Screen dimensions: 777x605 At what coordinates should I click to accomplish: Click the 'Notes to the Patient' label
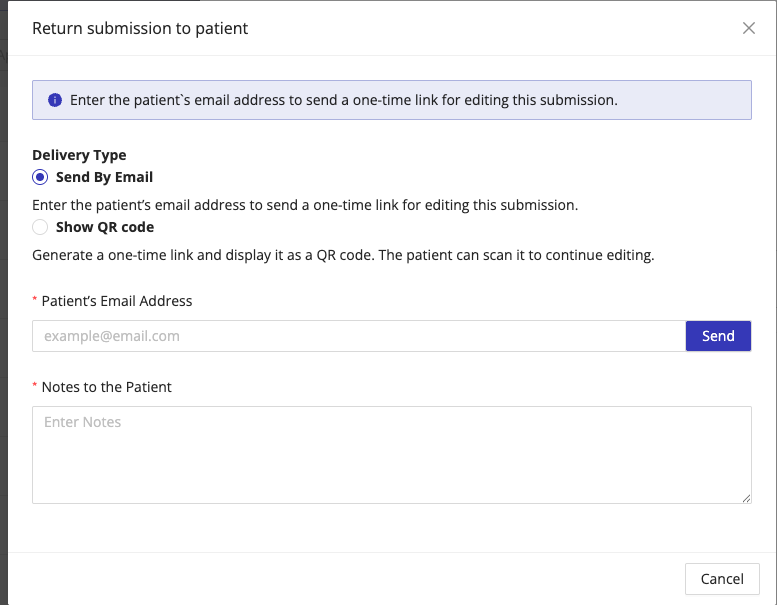click(107, 387)
